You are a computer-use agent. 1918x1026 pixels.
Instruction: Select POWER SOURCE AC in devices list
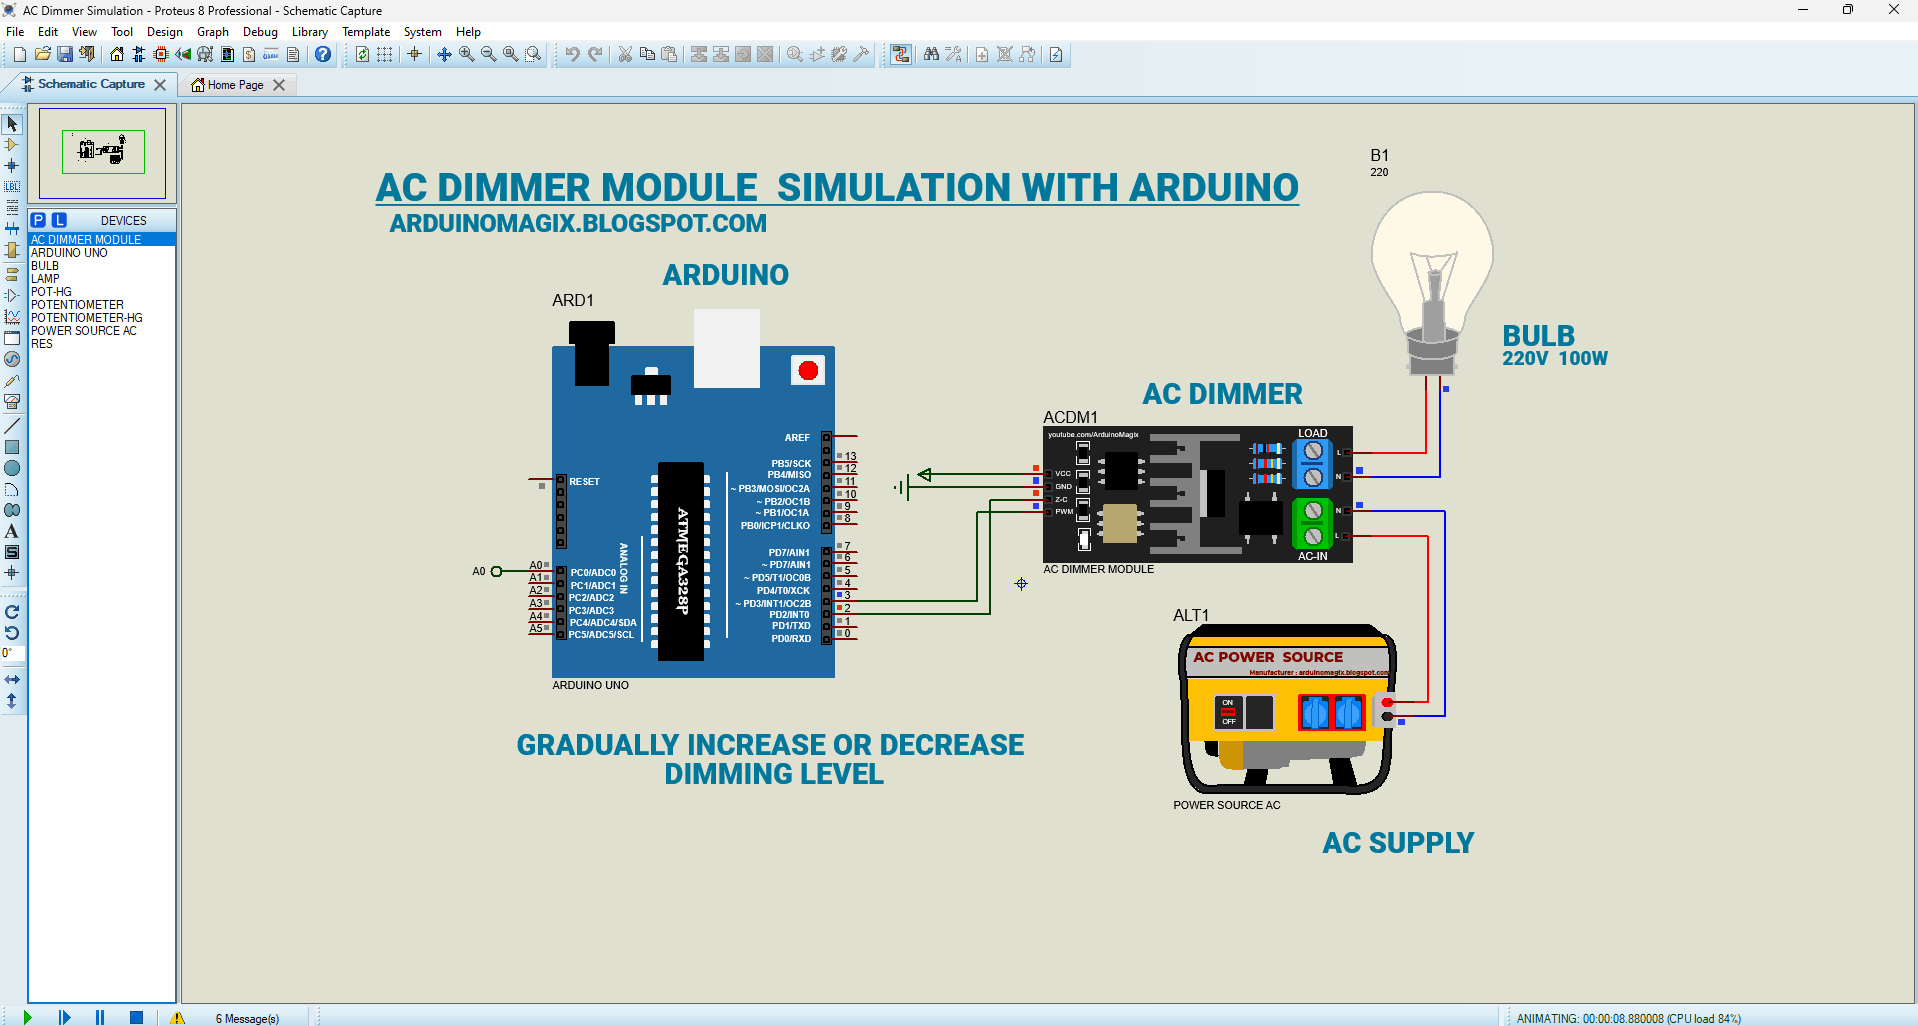click(x=102, y=331)
